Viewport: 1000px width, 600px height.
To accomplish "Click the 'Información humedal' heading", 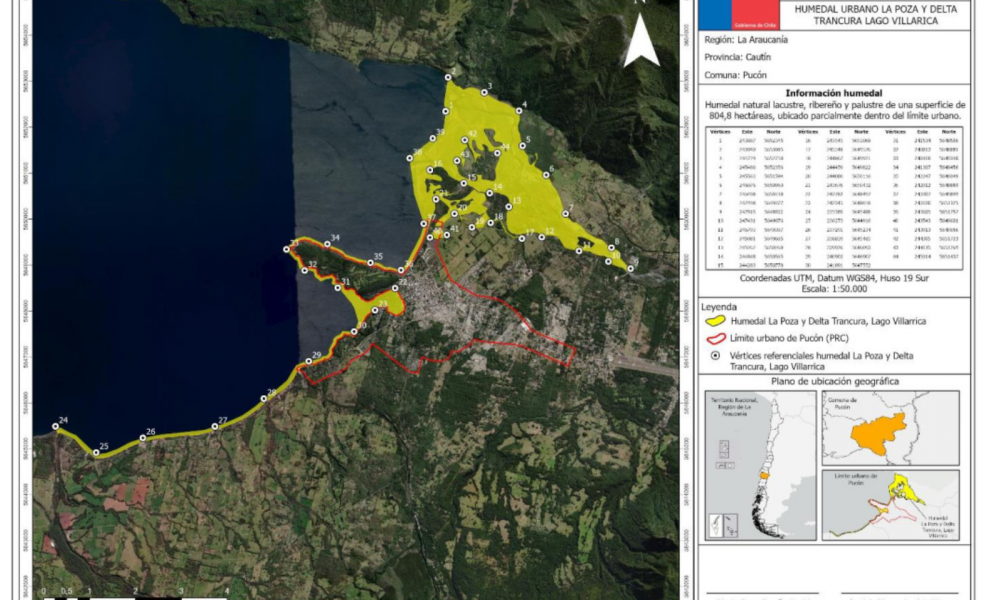I will coord(833,92).
